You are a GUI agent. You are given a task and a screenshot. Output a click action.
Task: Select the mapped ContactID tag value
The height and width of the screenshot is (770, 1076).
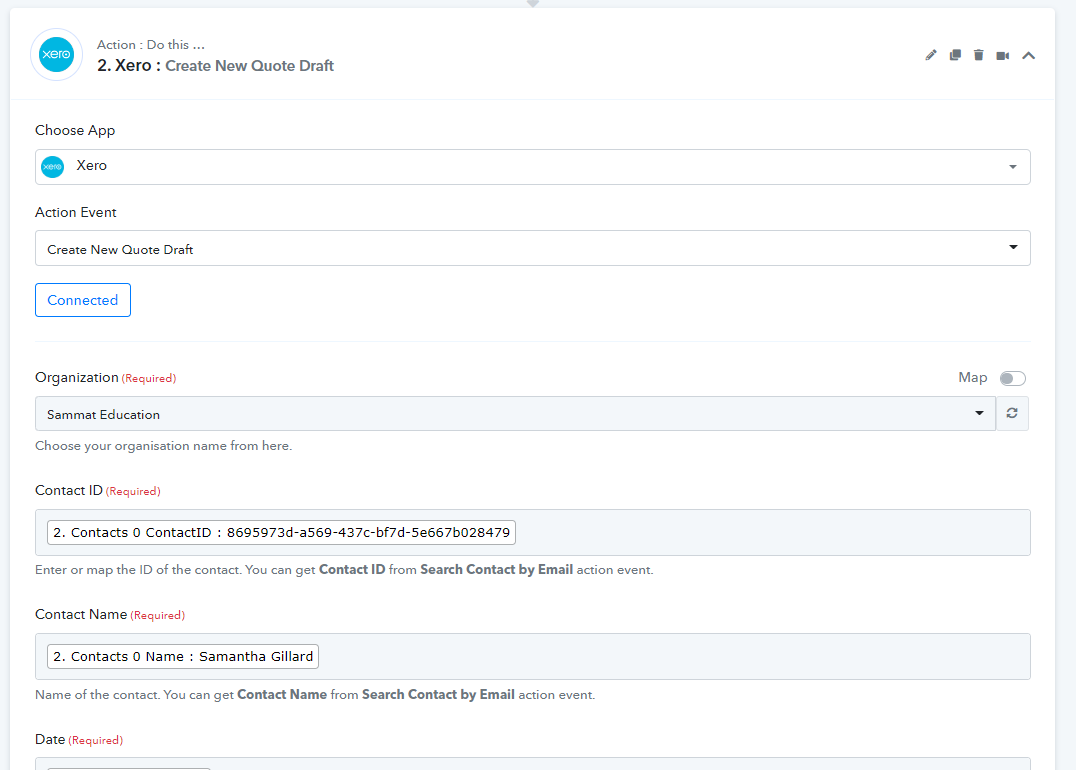point(281,533)
